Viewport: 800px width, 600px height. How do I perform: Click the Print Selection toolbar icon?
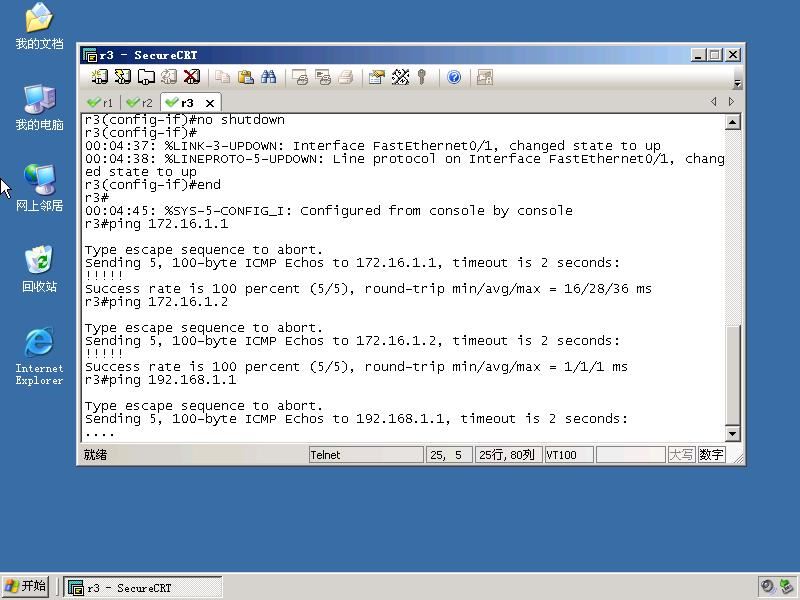(x=323, y=77)
